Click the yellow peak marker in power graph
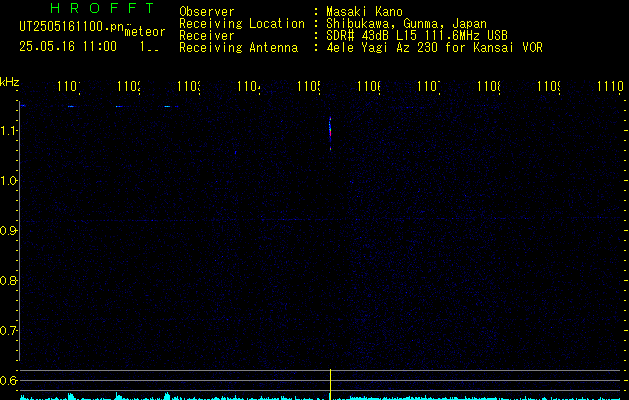 [x=330, y=384]
